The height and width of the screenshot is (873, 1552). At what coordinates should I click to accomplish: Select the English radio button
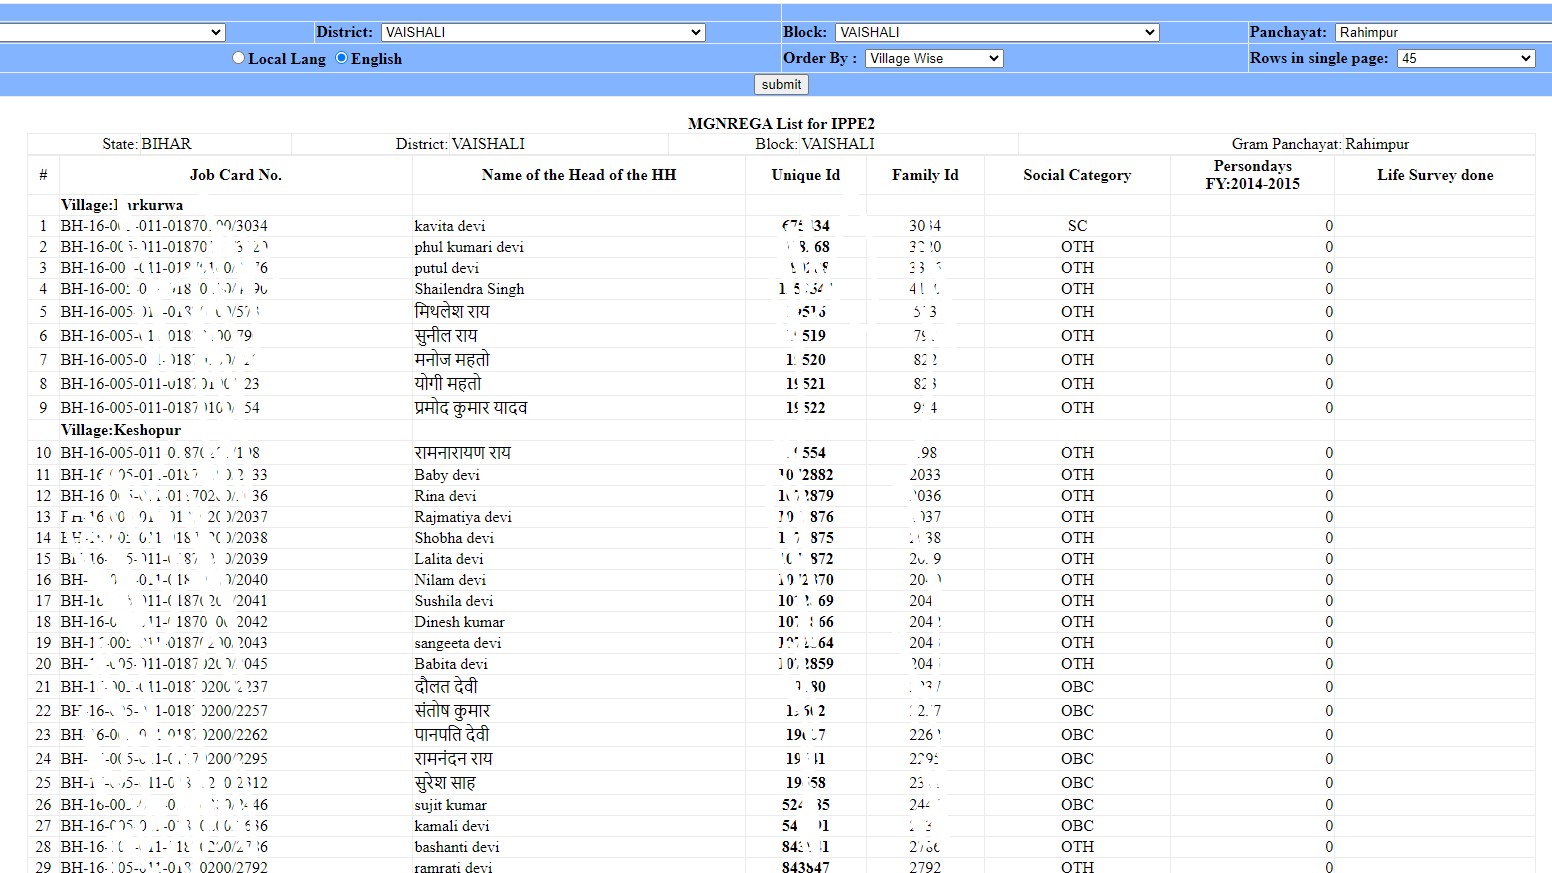(x=341, y=58)
